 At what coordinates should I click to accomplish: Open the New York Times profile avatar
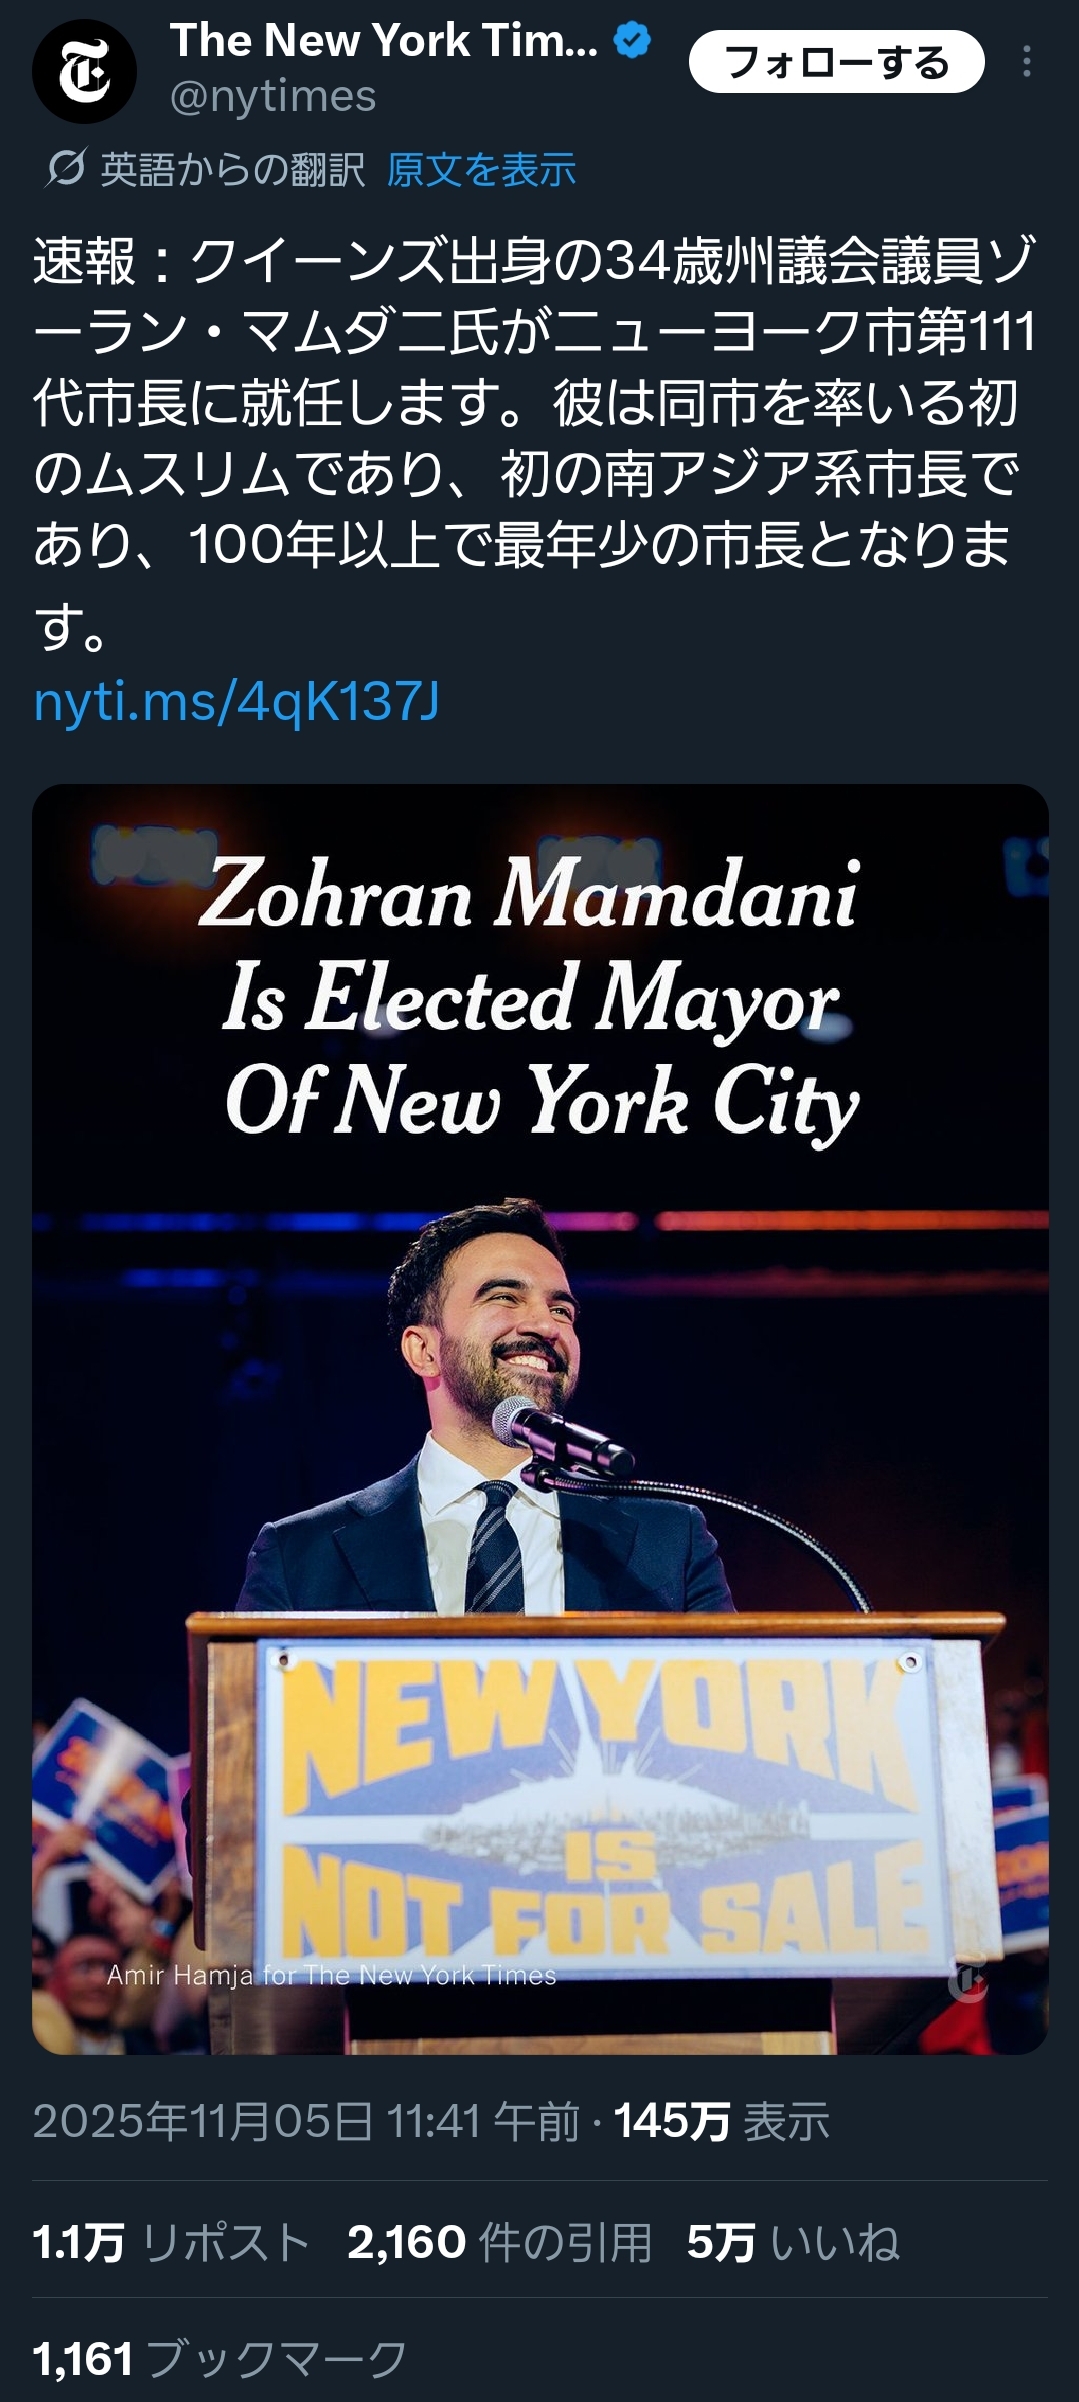tap(84, 72)
